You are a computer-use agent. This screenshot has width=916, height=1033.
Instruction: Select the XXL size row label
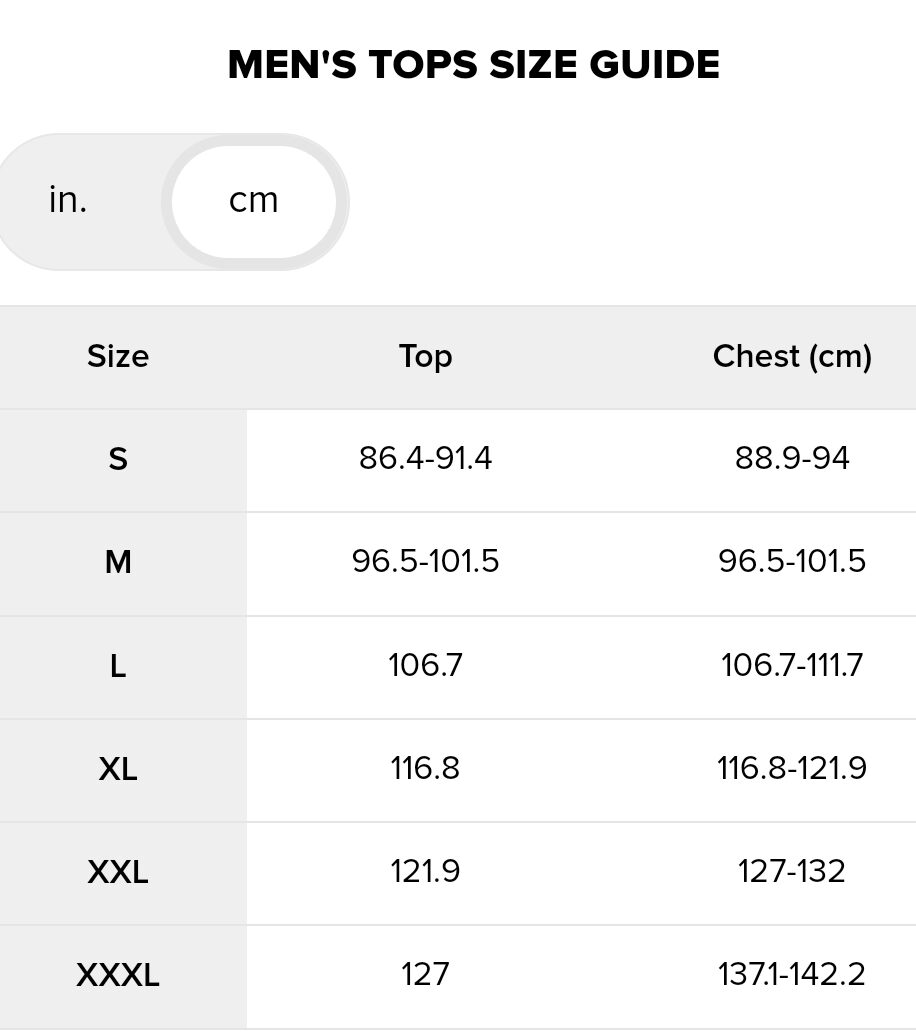(118, 871)
